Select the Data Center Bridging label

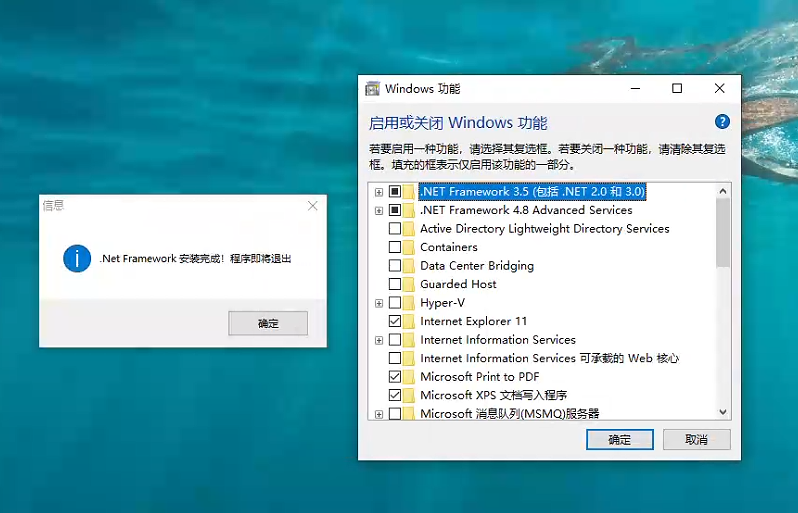point(477,266)
